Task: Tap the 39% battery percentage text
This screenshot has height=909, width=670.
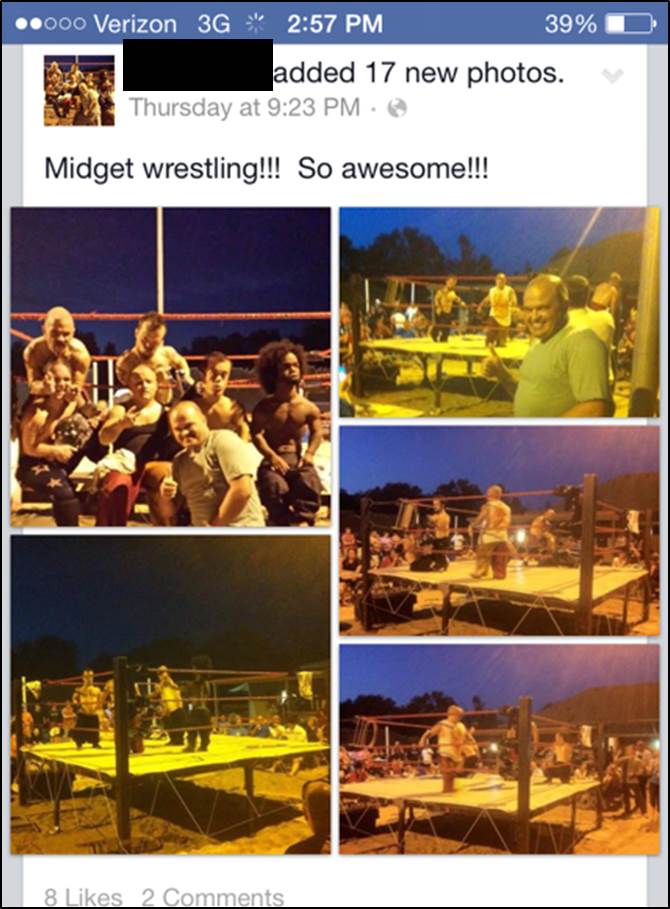Action: pos(570,24)
